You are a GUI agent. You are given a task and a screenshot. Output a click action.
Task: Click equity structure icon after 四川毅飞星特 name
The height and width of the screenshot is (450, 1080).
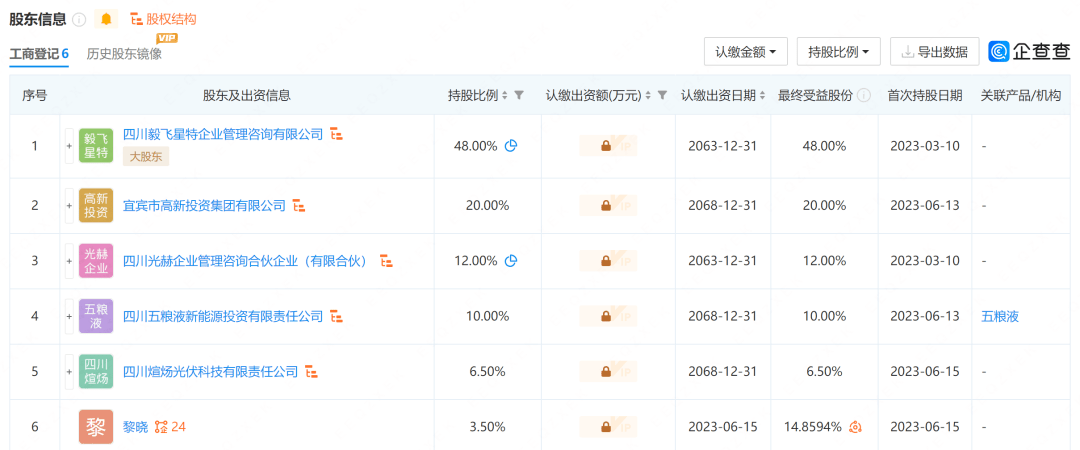tap(336, 134)
